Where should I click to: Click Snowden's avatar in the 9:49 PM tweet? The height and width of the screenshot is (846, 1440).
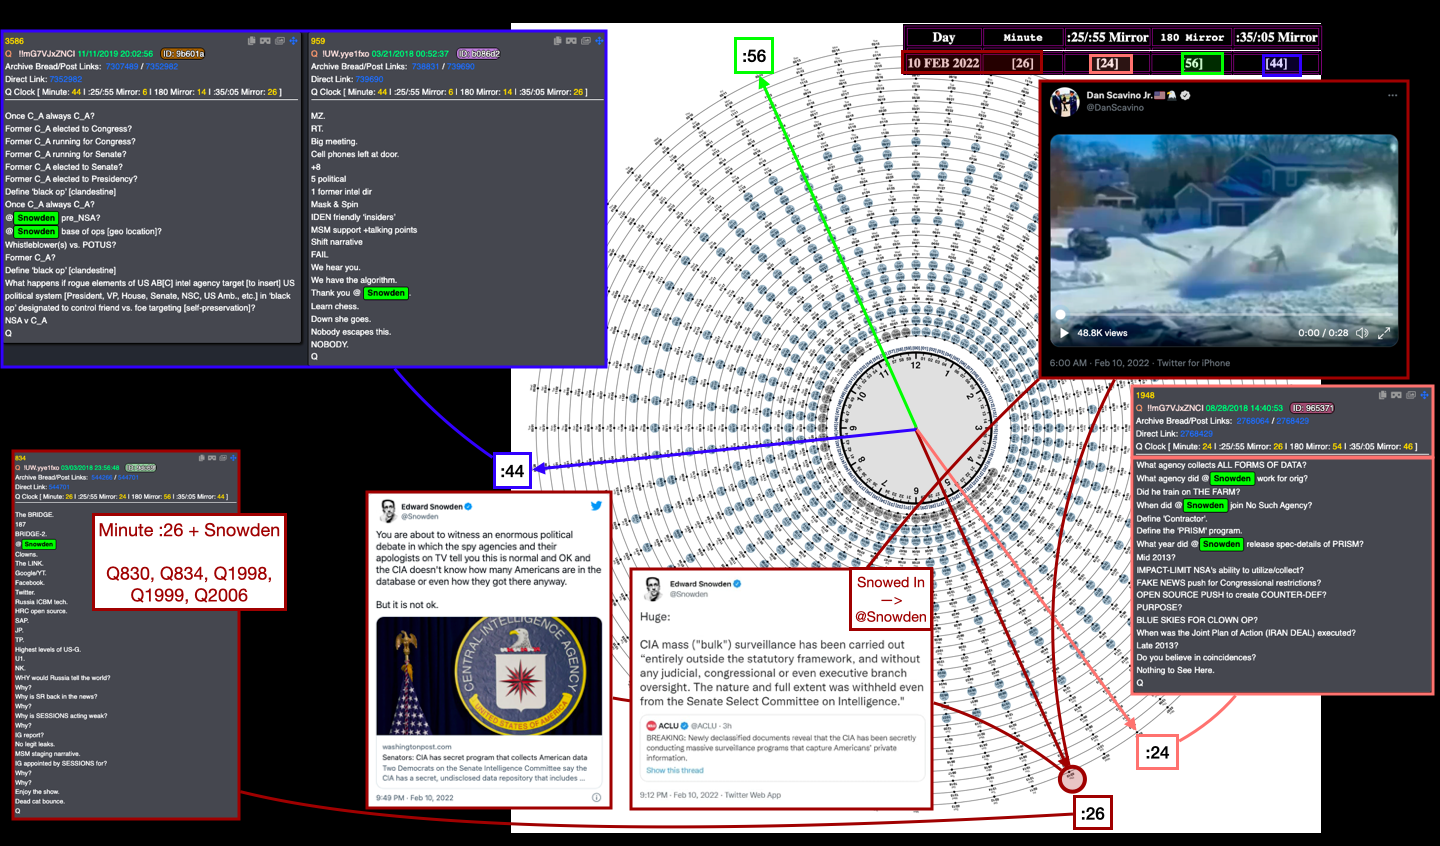point(388,511)
